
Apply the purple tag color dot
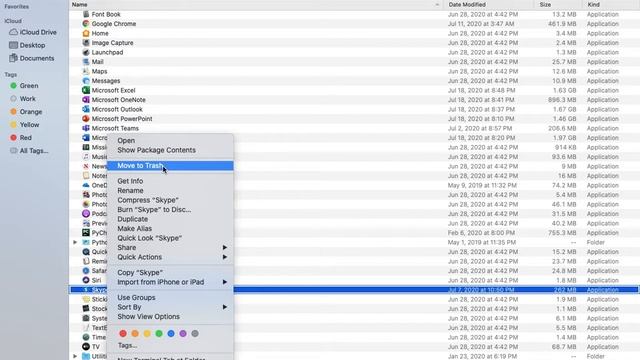coord(183,333)
